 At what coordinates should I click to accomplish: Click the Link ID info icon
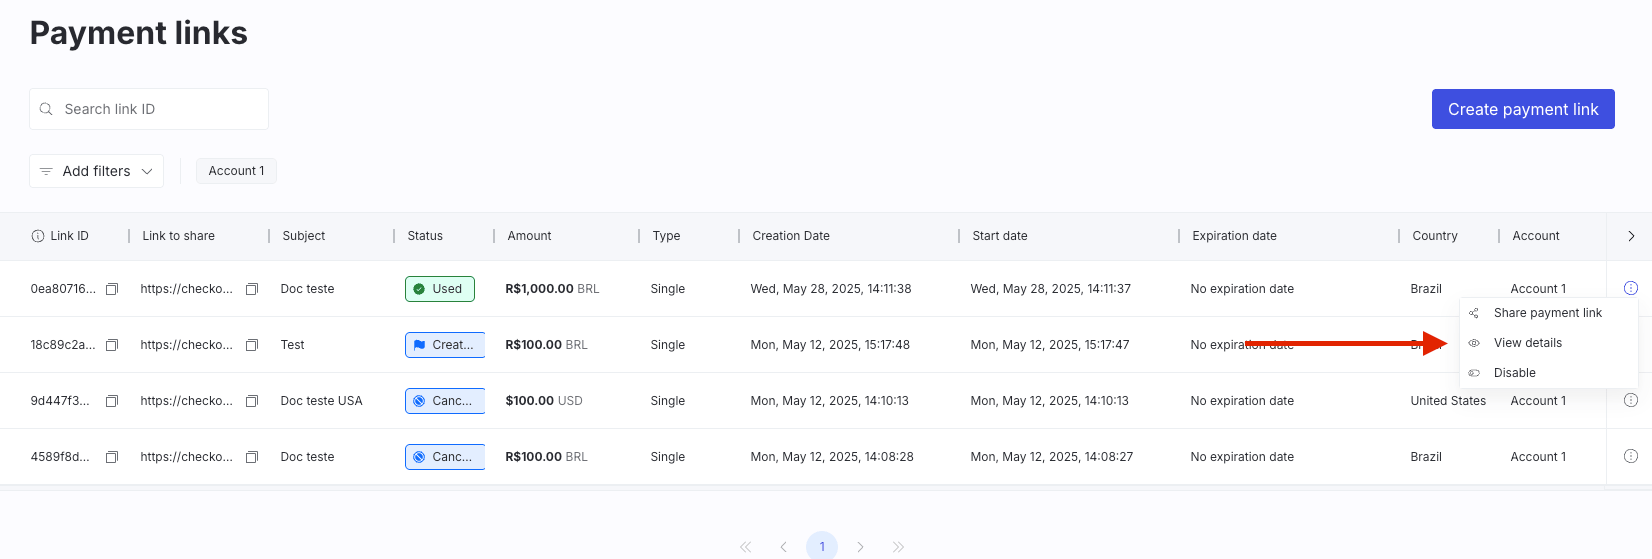38,236
